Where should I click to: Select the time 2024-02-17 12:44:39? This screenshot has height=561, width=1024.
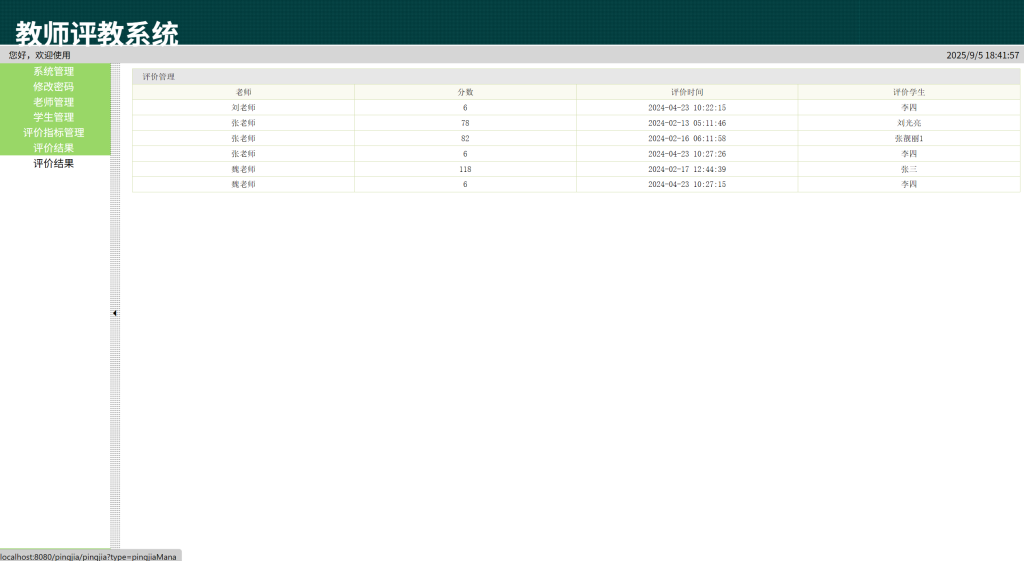pos(687,169)
